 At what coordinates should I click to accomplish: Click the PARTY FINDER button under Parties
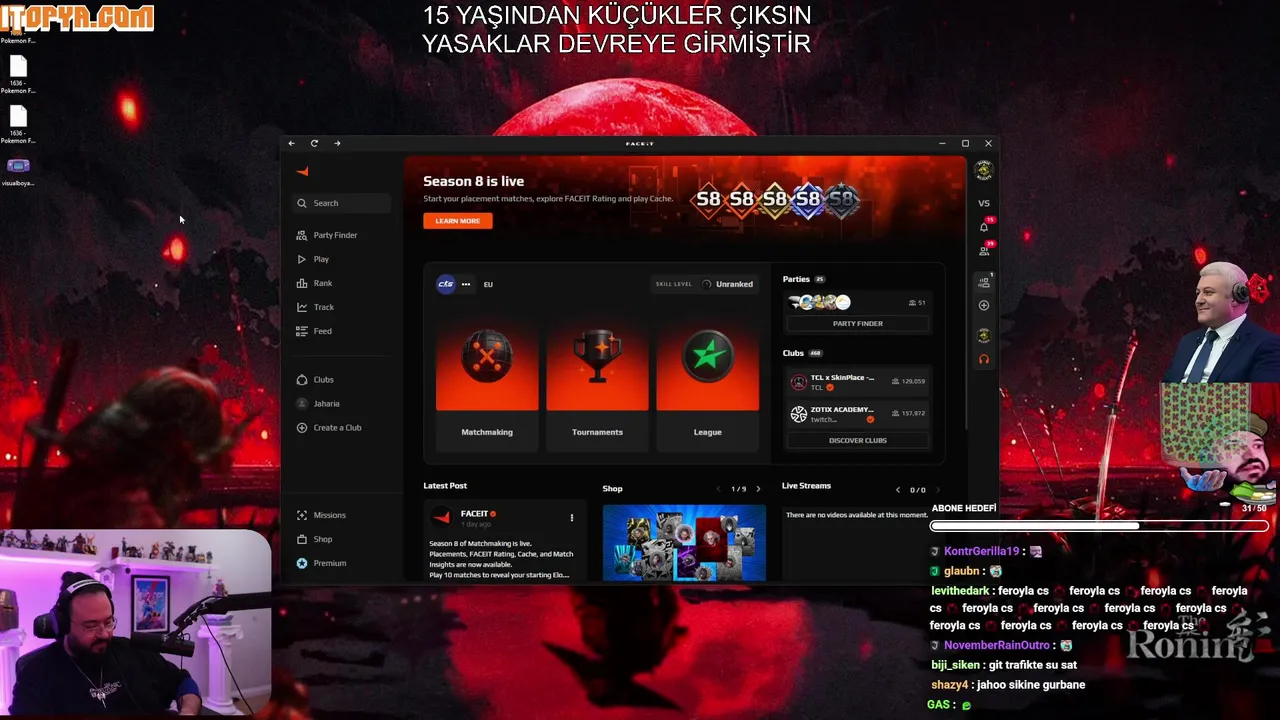coord(858,324)
